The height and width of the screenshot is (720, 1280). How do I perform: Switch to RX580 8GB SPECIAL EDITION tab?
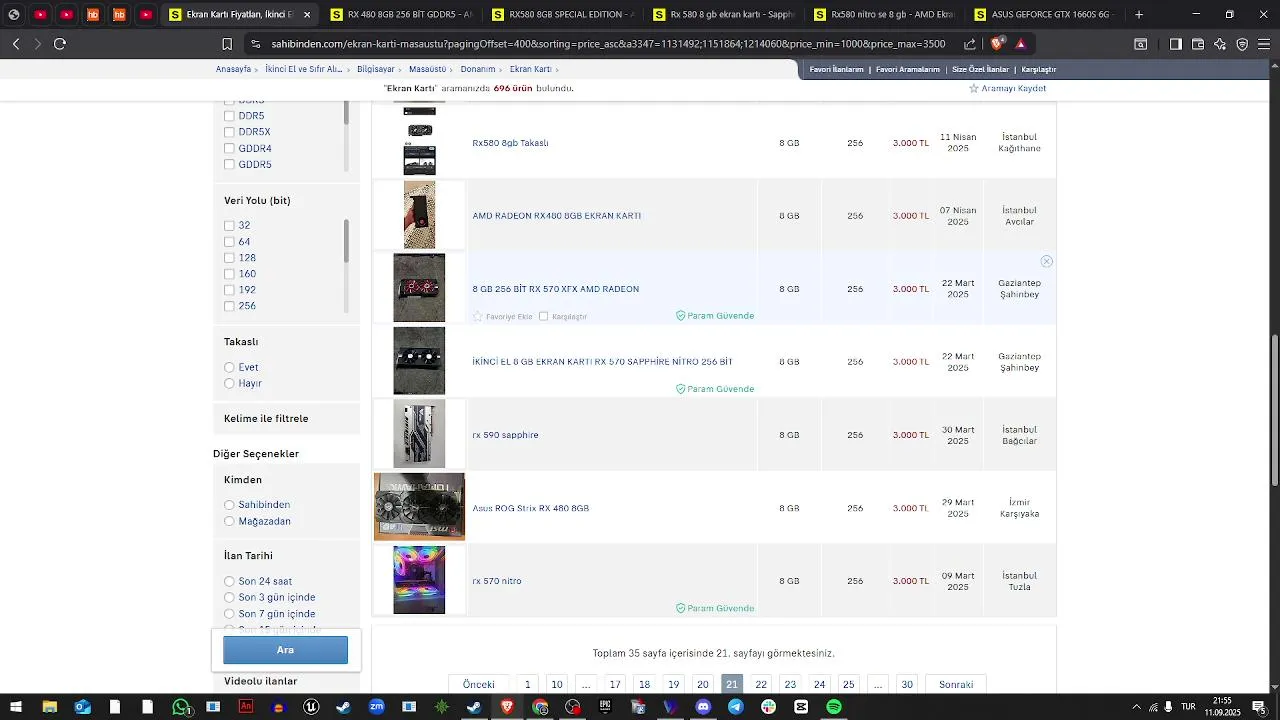point(562,15)
